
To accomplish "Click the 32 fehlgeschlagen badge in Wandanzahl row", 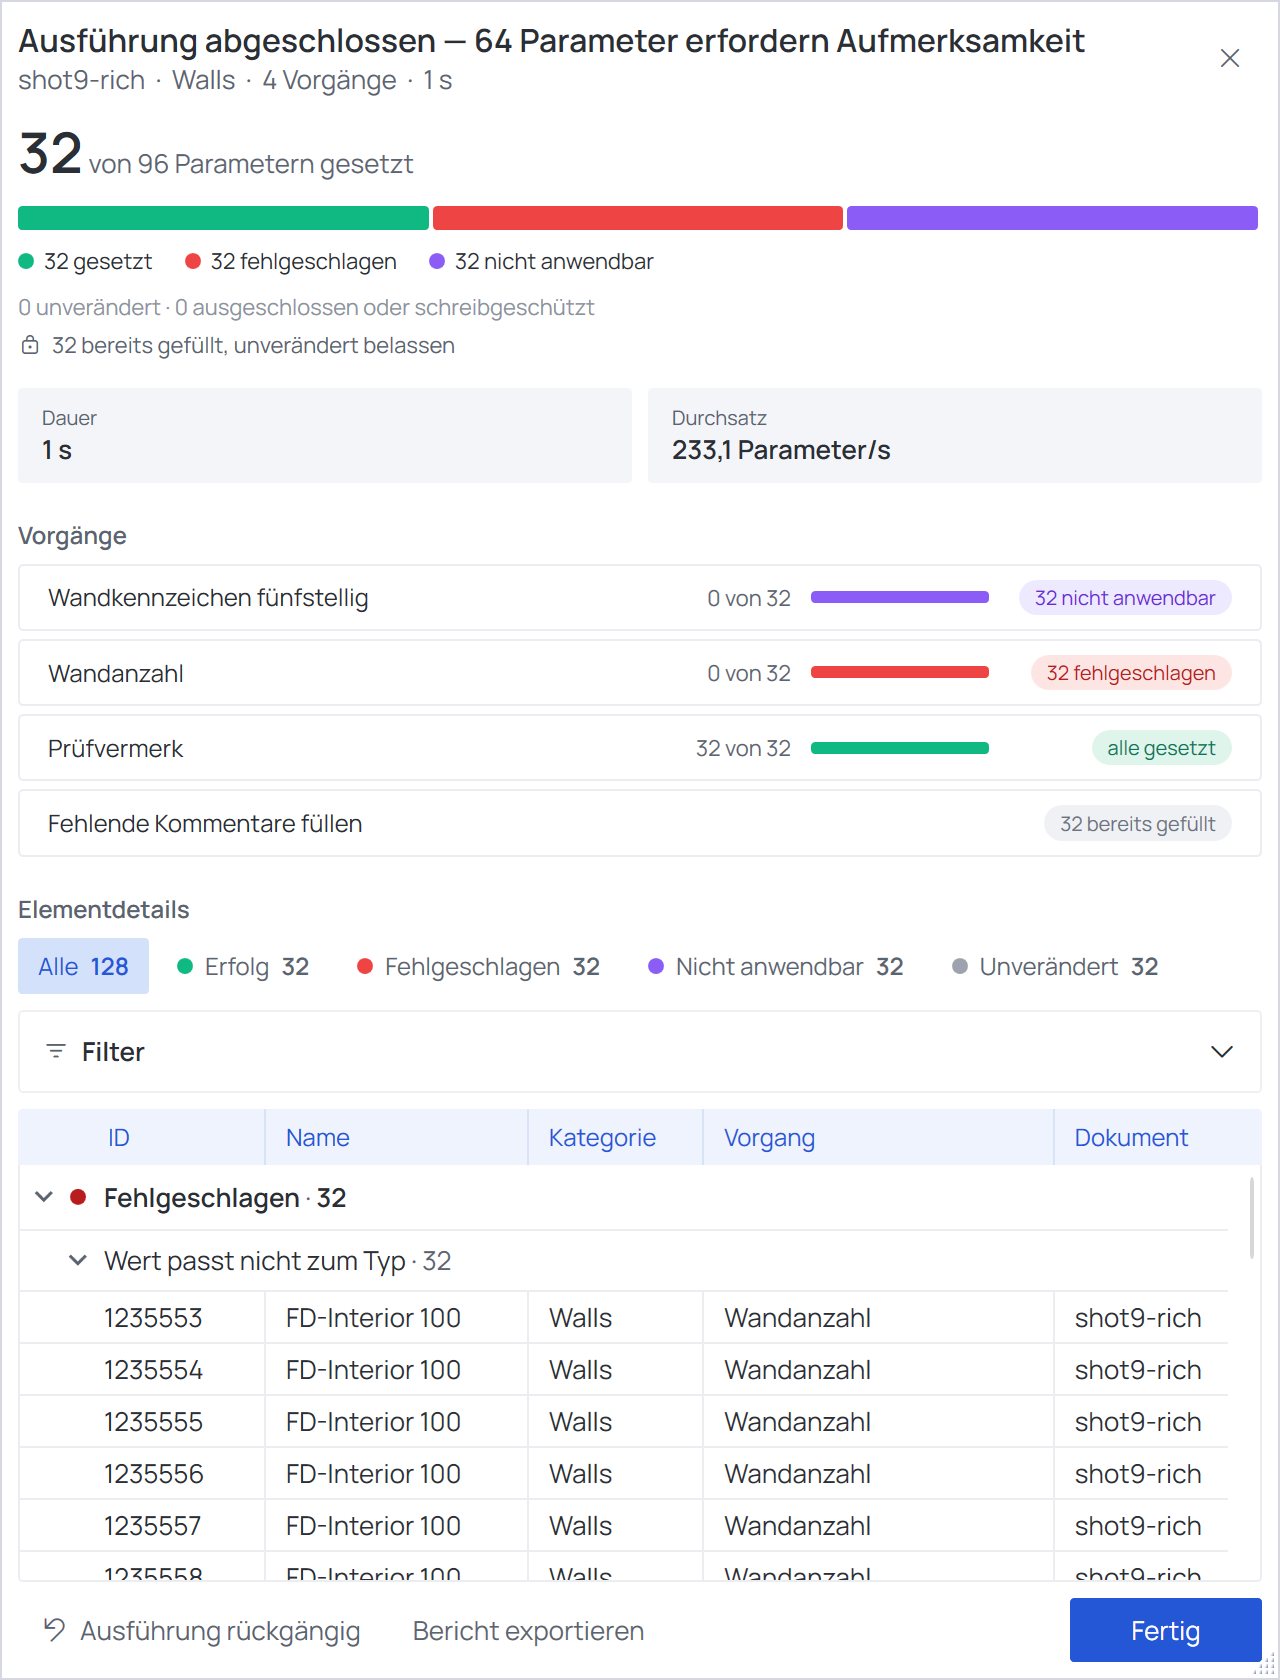I will [1131, 673].
